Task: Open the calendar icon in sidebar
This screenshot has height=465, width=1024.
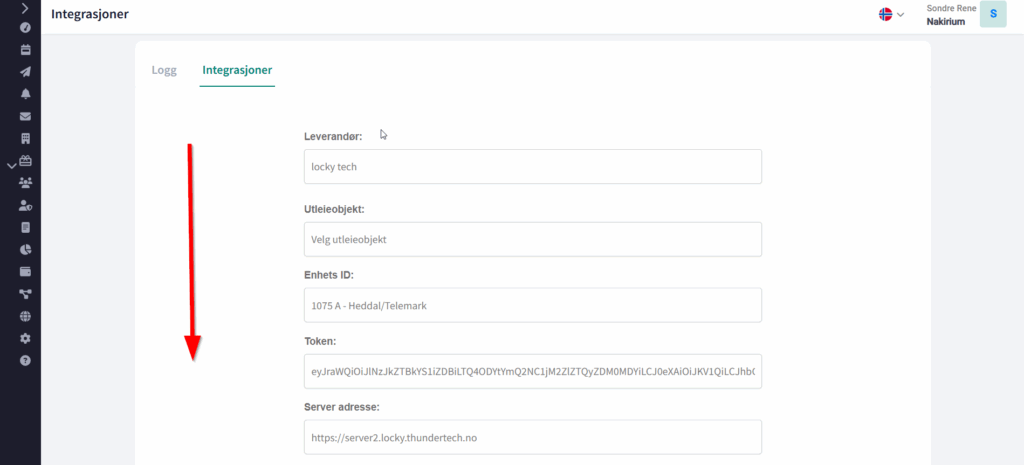Action: click(25, 49)
